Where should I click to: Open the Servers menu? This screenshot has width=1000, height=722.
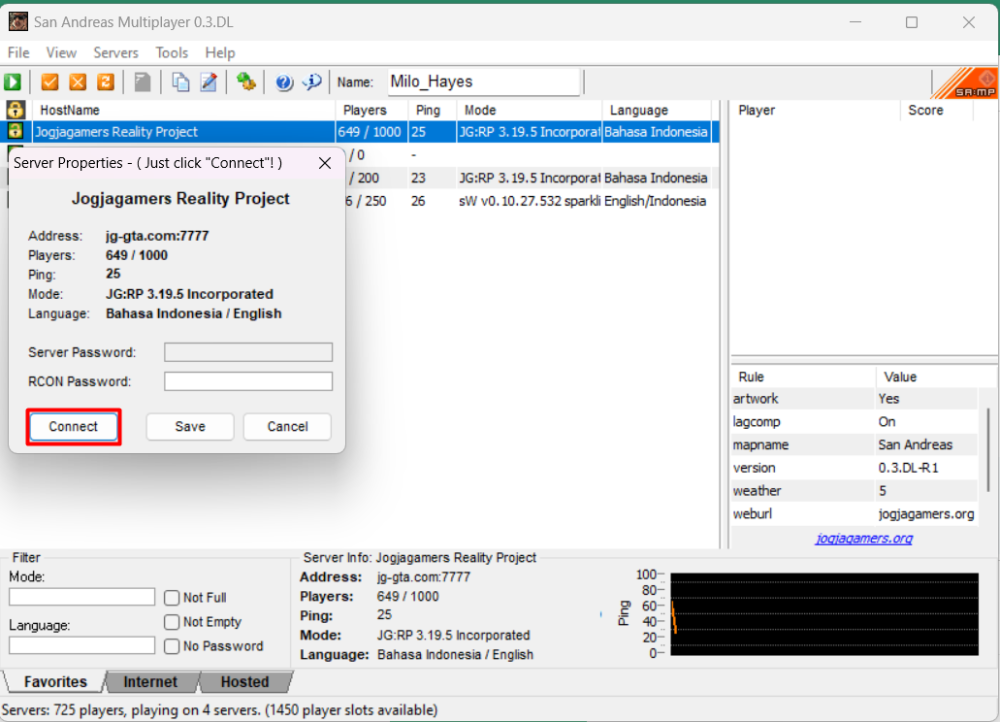[x=115, y=52]
